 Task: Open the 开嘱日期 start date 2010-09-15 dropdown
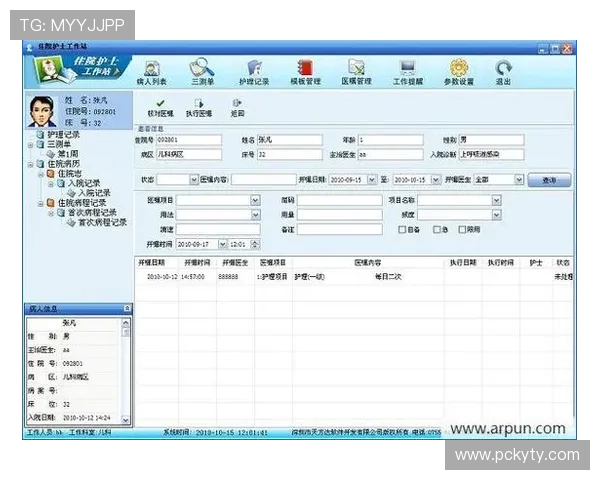click(372, 180)
